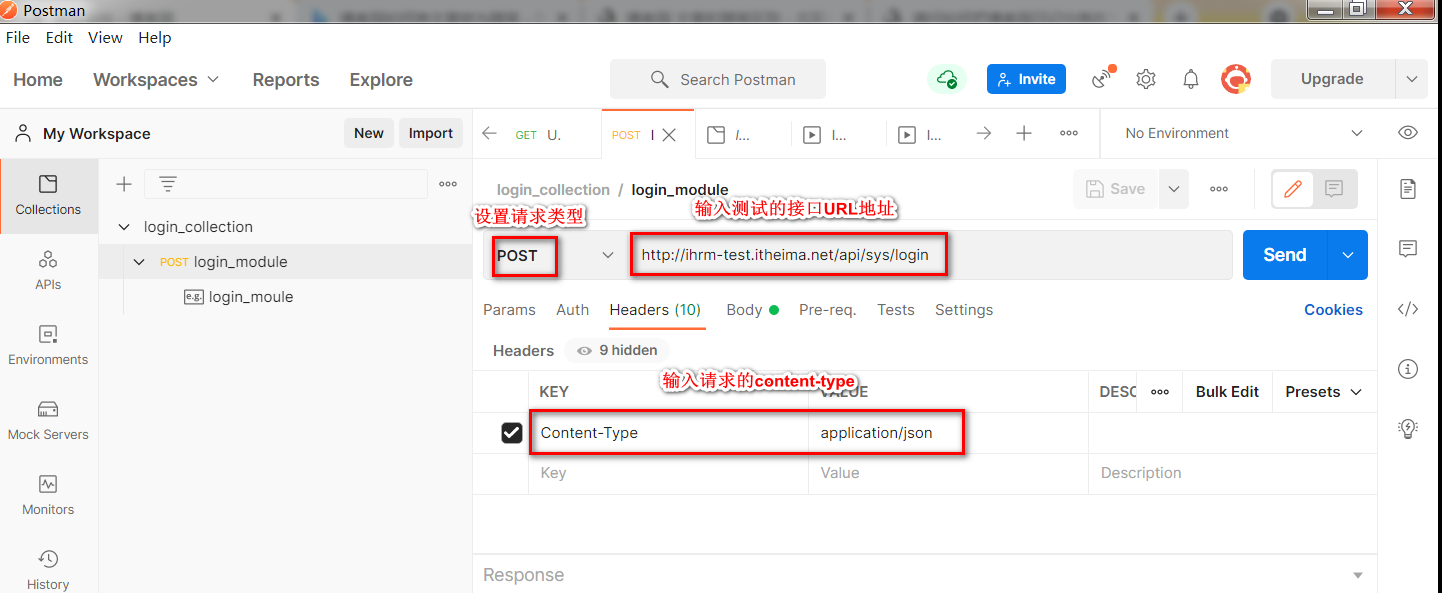
Task: Open tab bar ellipsis options
Action: [x=1069, y=133]
